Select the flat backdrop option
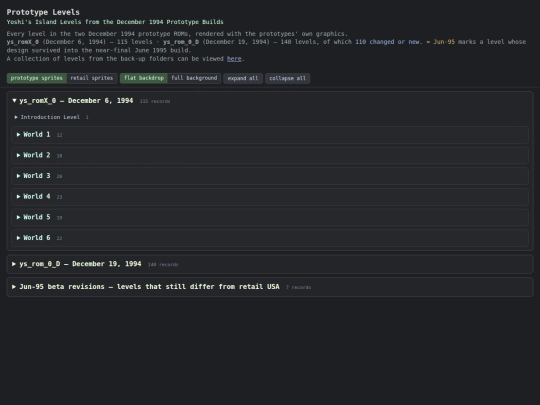Screen dimensions: 540x405 (x=144, y=78)
